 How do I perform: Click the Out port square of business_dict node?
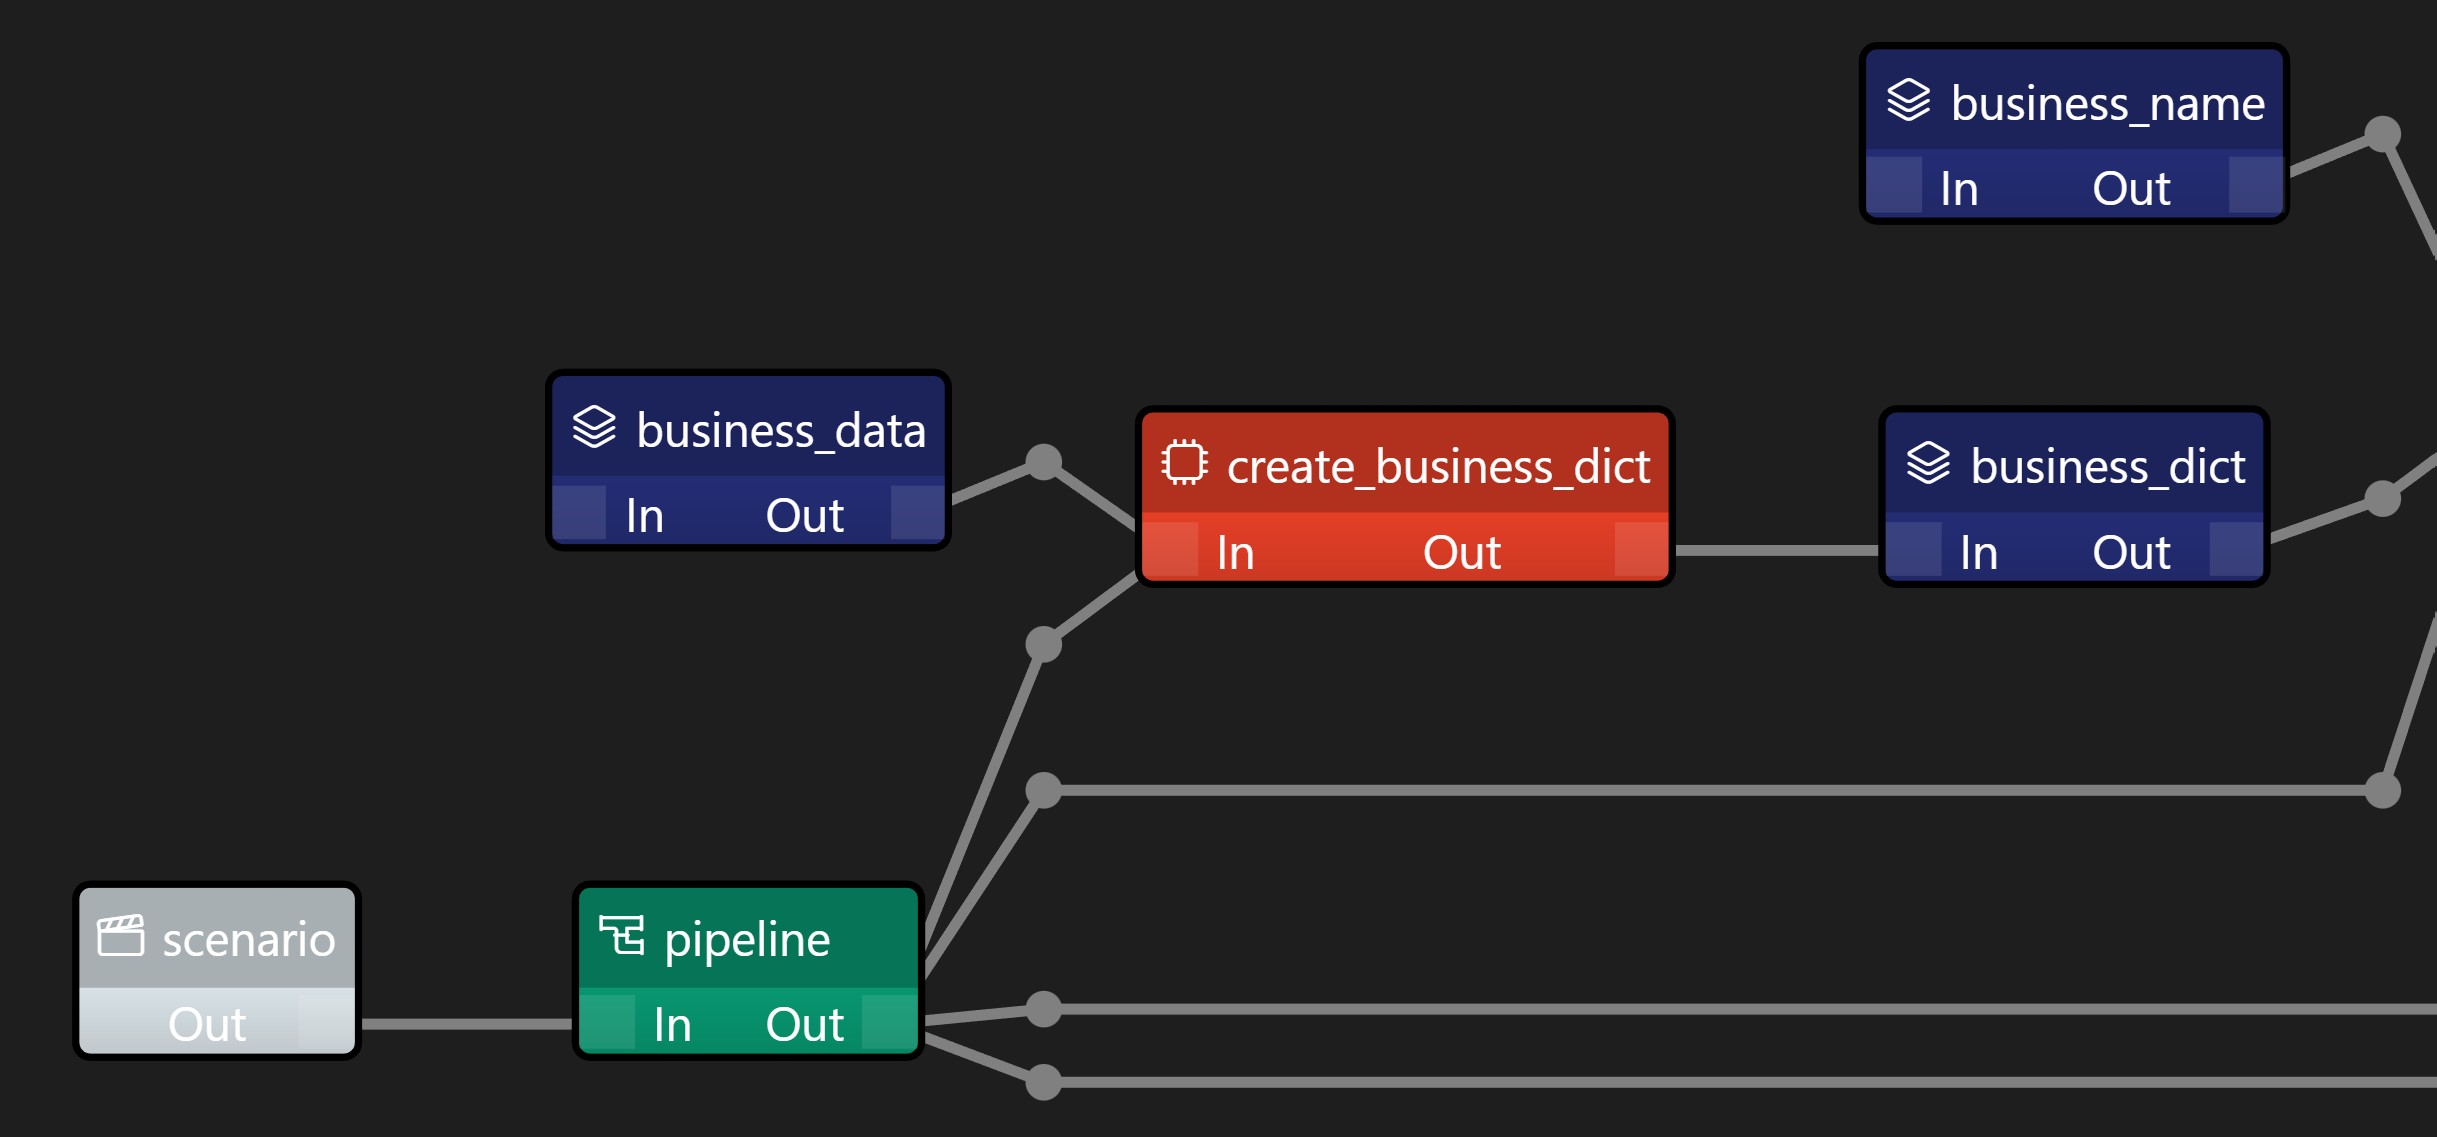coord(2236,548)
